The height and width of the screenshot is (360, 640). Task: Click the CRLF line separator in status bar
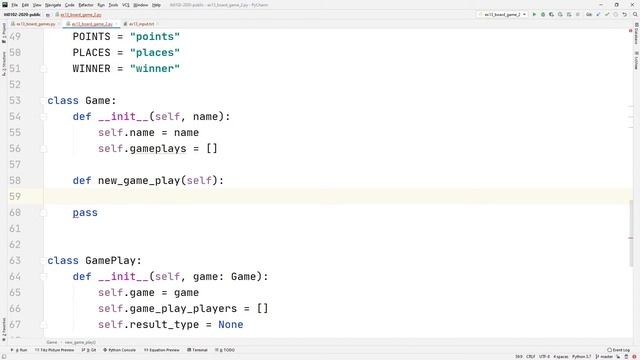tap(531, 356)
